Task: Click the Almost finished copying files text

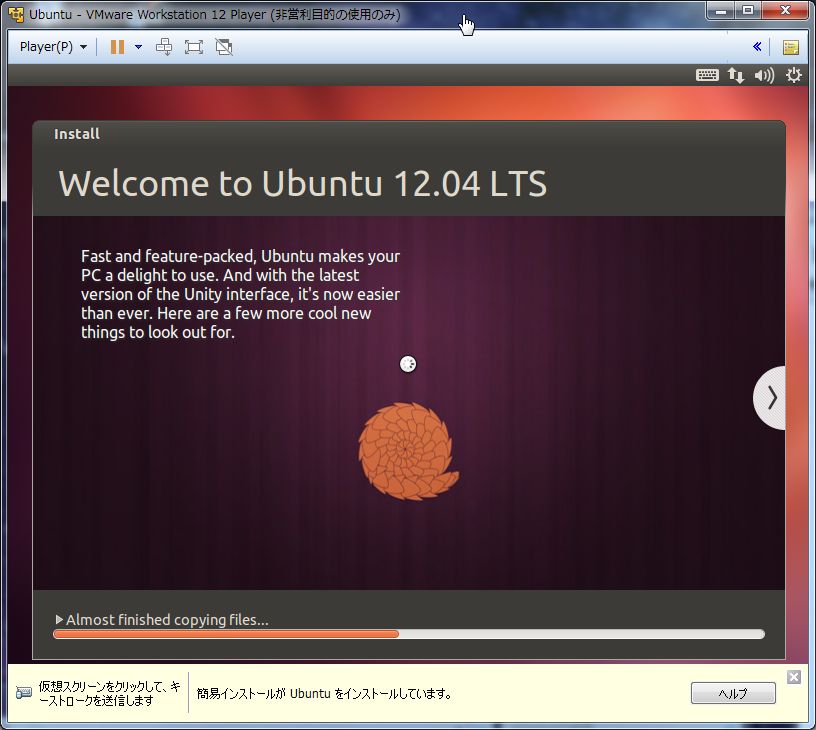Action: [x=167, y=620]
